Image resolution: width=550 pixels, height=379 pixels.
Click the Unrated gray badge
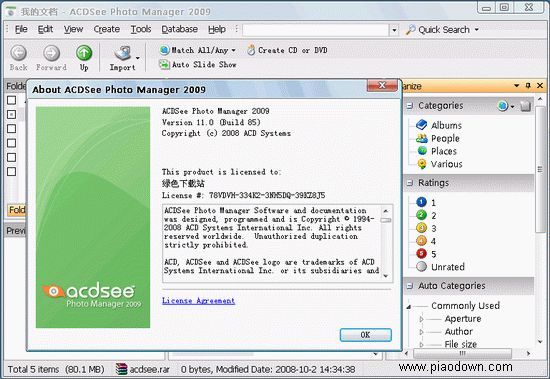[x=421, y=266]
